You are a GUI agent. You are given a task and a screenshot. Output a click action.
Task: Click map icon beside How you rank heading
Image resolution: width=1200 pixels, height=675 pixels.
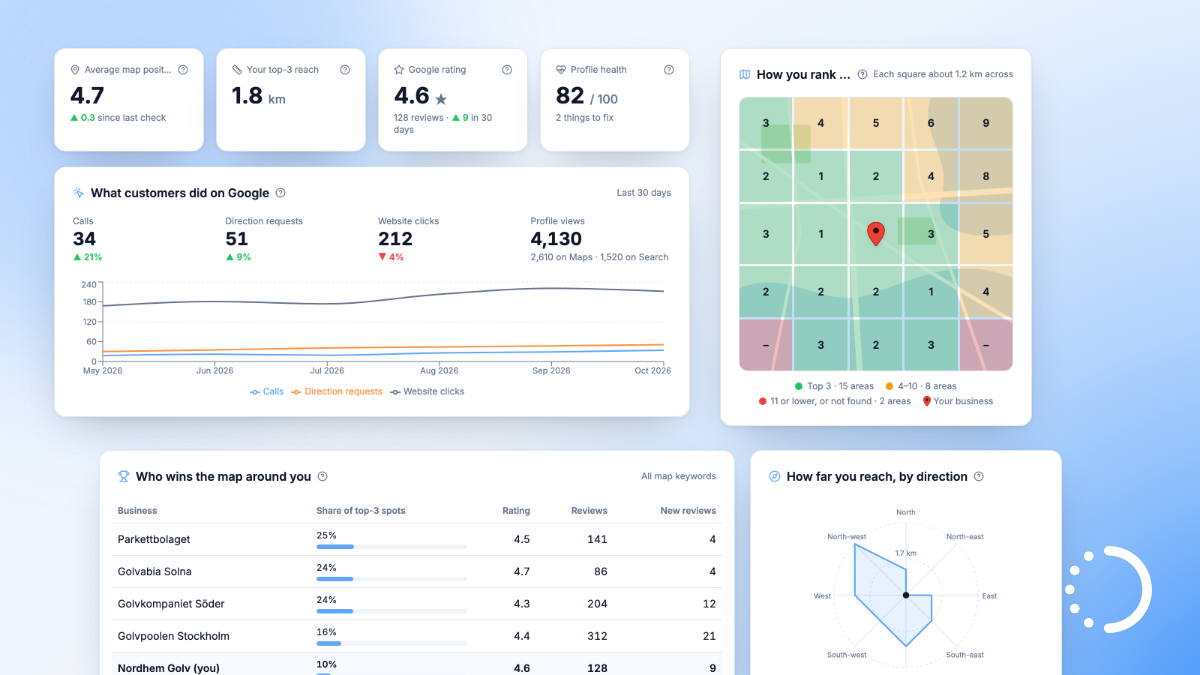(744, 74)
